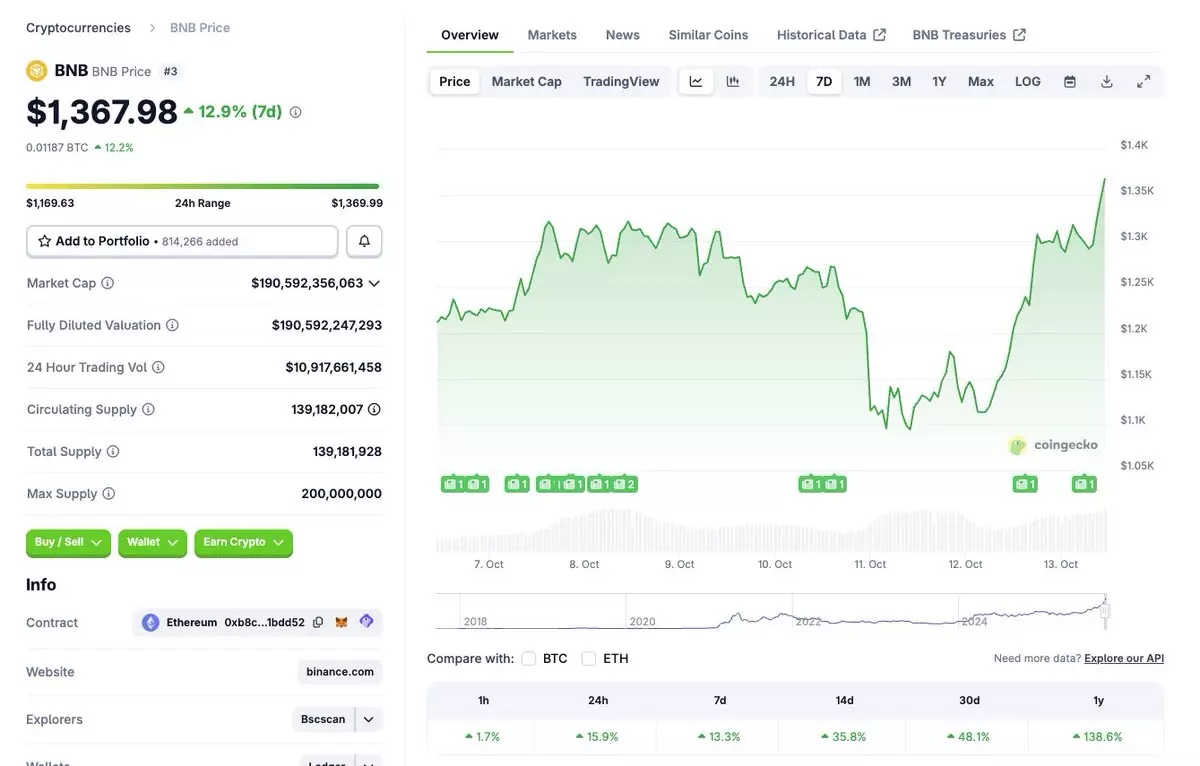Click Market Cap info icon

108,283
